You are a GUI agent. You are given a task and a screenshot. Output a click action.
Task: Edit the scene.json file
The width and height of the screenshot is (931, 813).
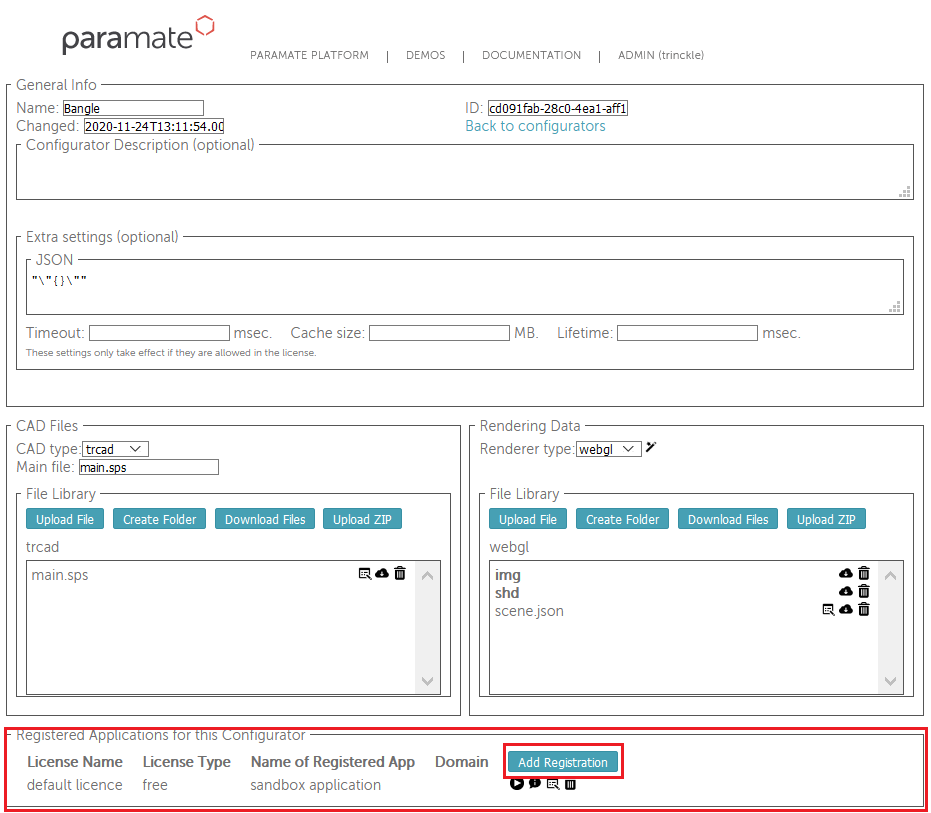828,610
